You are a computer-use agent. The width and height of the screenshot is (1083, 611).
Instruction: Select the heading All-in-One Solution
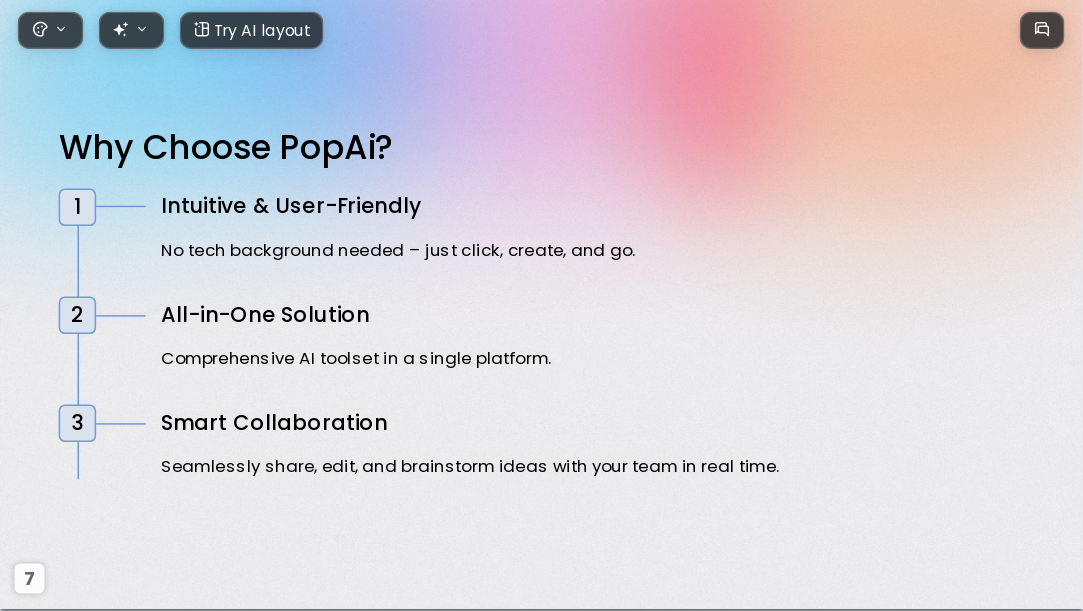(265, 315)
